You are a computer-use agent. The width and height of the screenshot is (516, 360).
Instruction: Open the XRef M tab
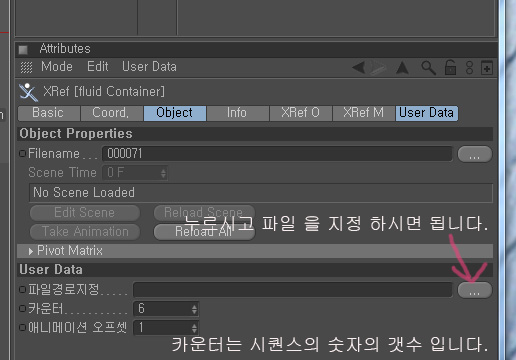pos(364,113)
